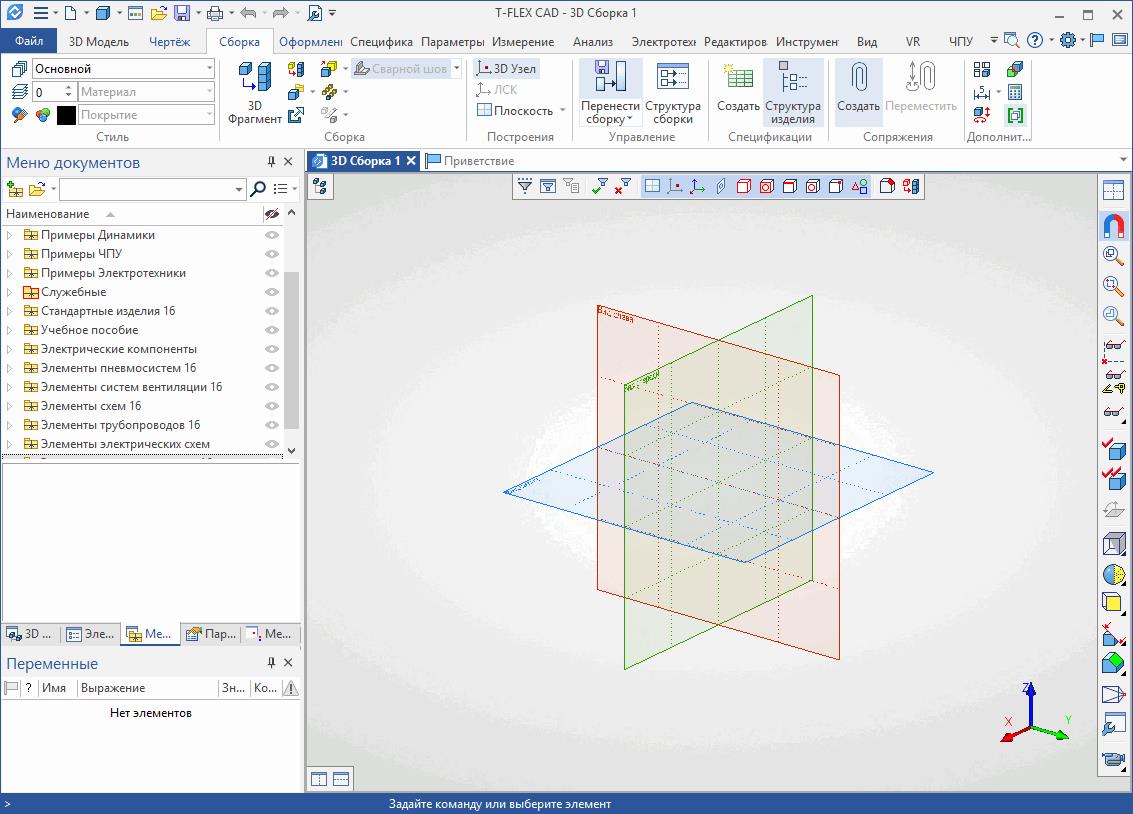Expand the Стандартные изделия 16 folder
This screenshot has width=1133, height=814.
pyautogui.click(x=11, y=311)
